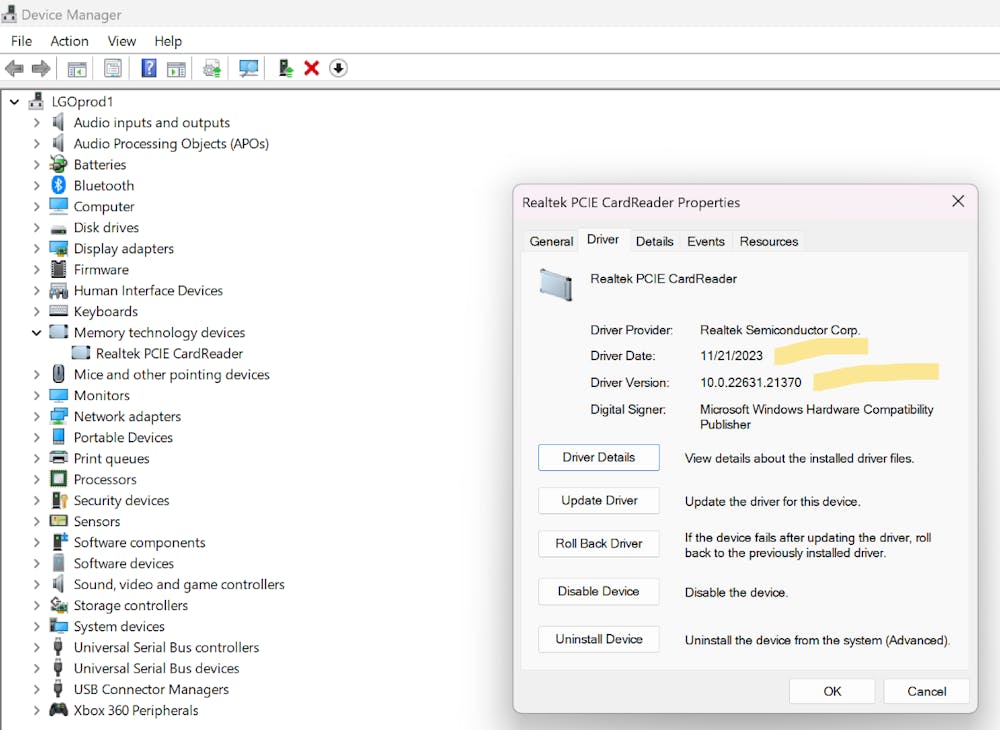
Task: Switch to the Resources tab
Action: pyautogui.click(x=768, y=241)
